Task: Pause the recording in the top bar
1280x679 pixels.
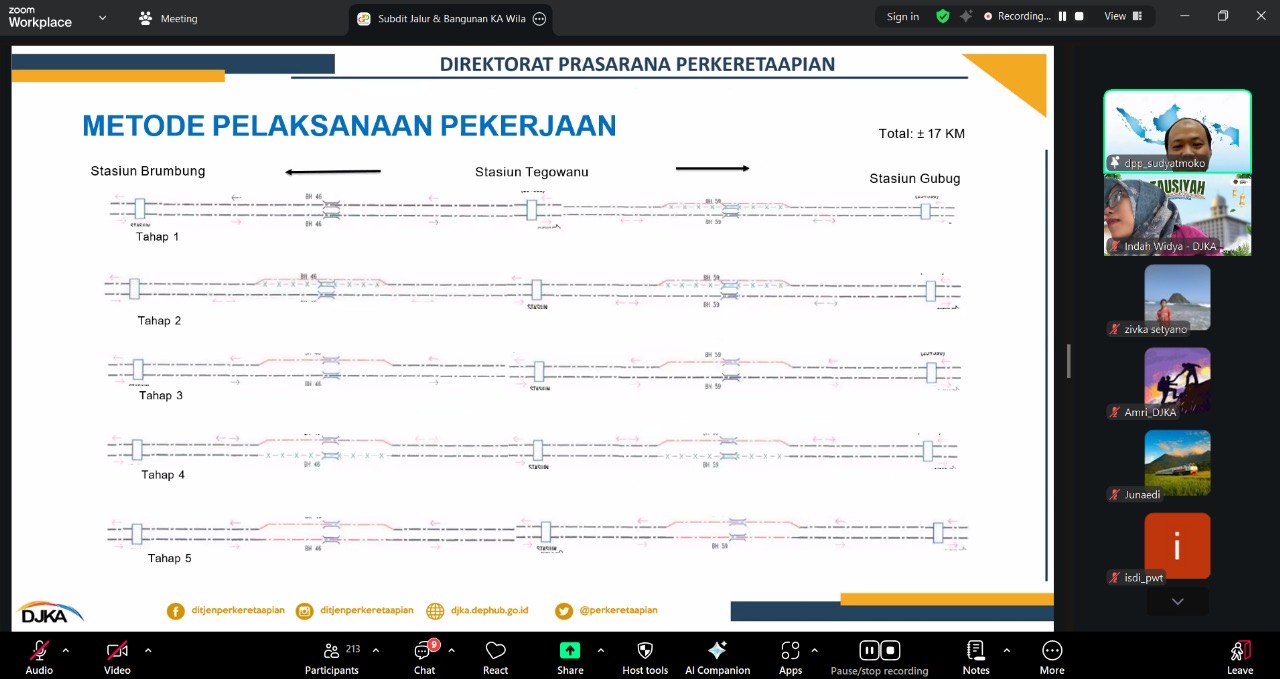Action: [1063, 16]
